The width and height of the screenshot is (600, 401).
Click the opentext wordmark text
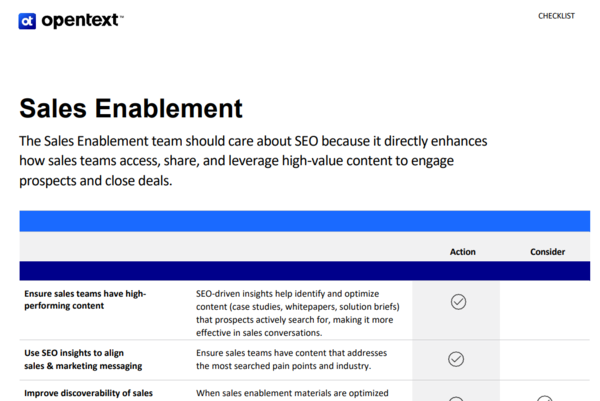[x=79, y=20]
